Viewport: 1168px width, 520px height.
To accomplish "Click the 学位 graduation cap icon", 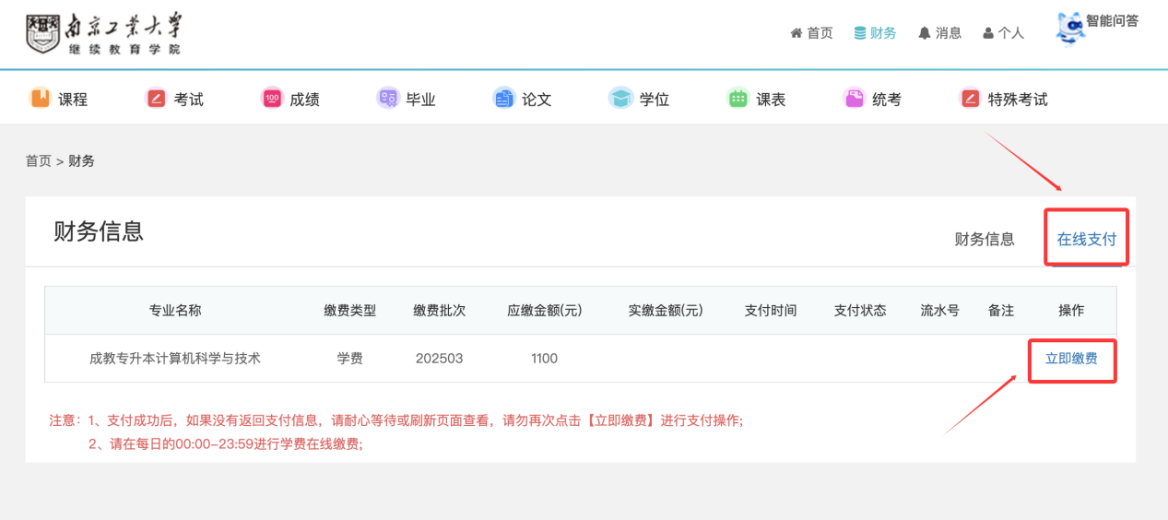I will coord(621,98).
